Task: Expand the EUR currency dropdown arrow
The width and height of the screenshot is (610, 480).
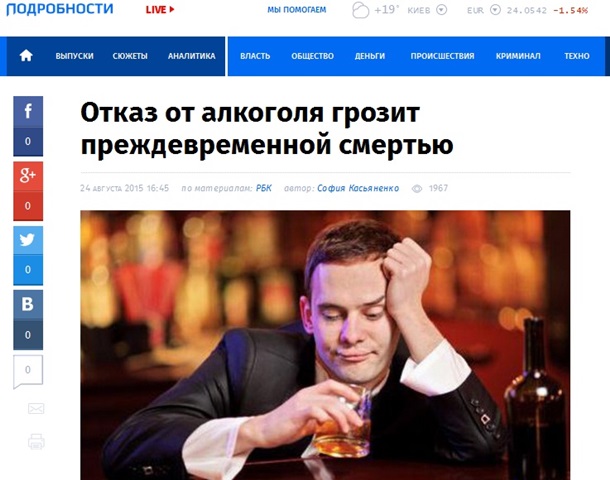Action: click(x=495, y=10)
